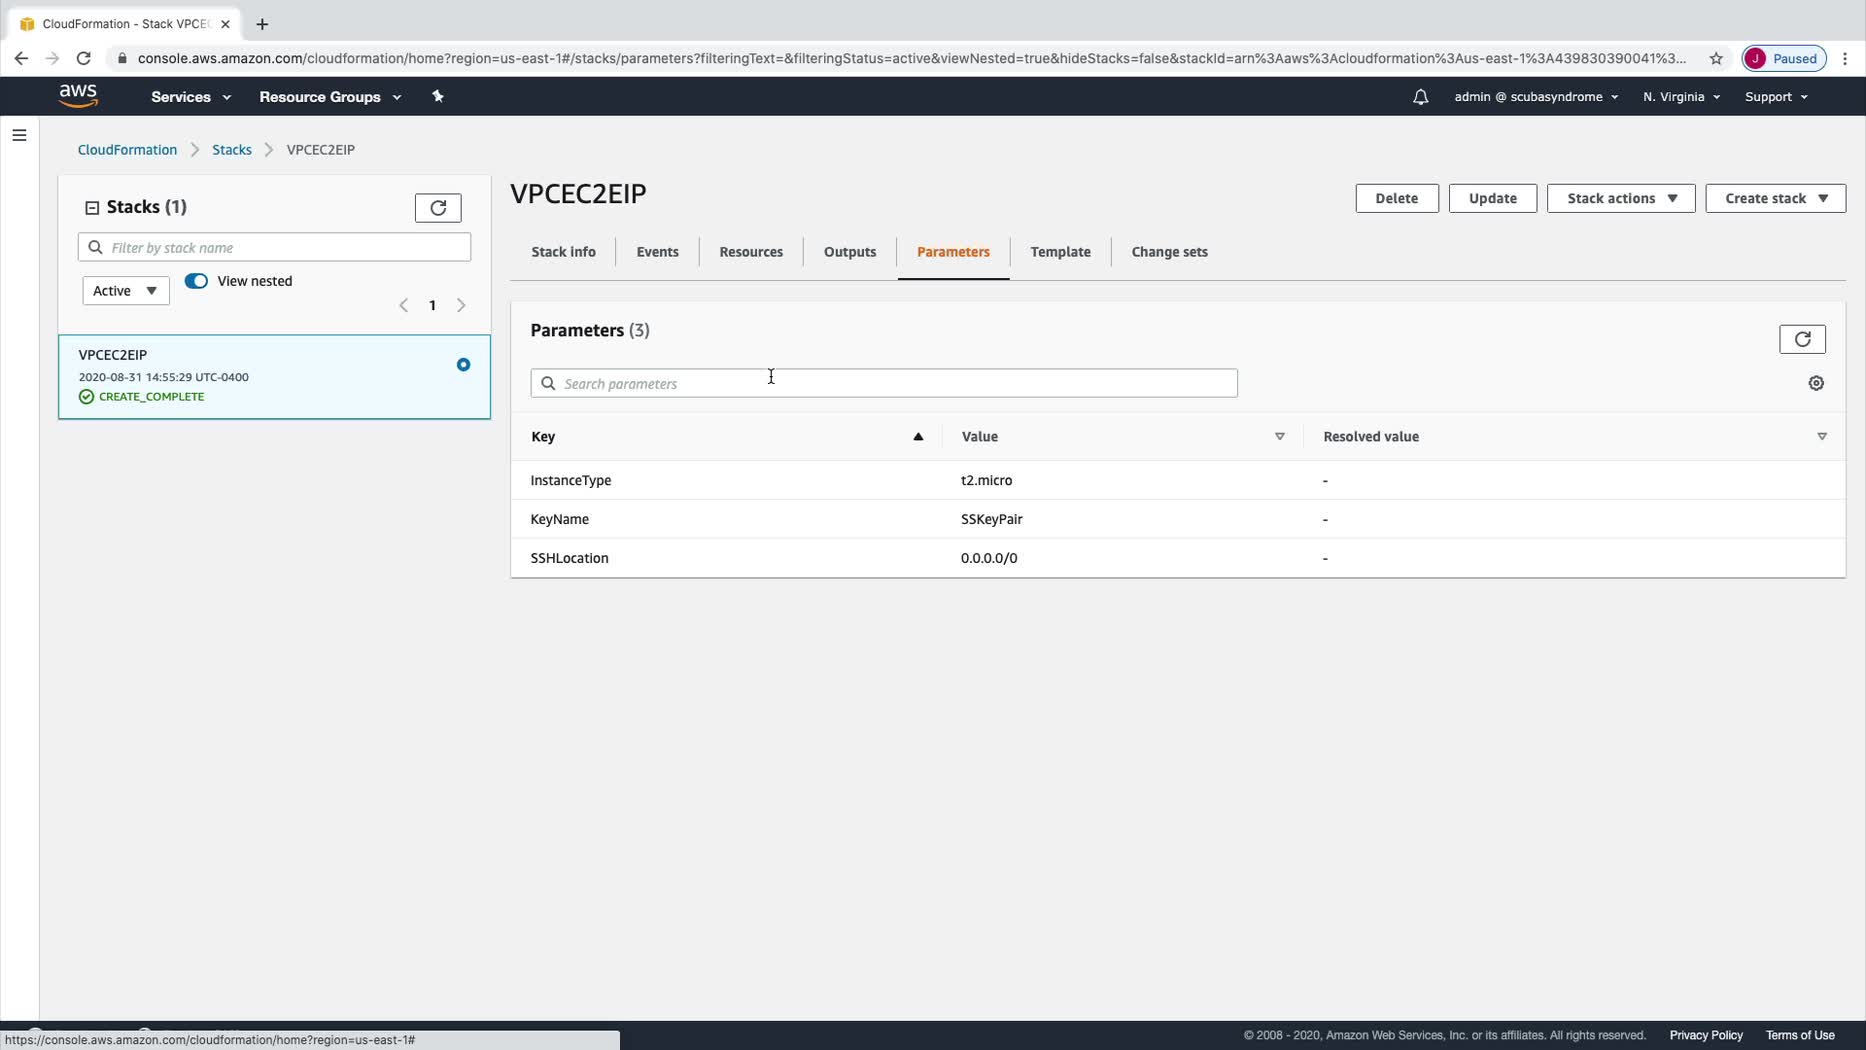Open the AWS home logo

tap(78, 96)
